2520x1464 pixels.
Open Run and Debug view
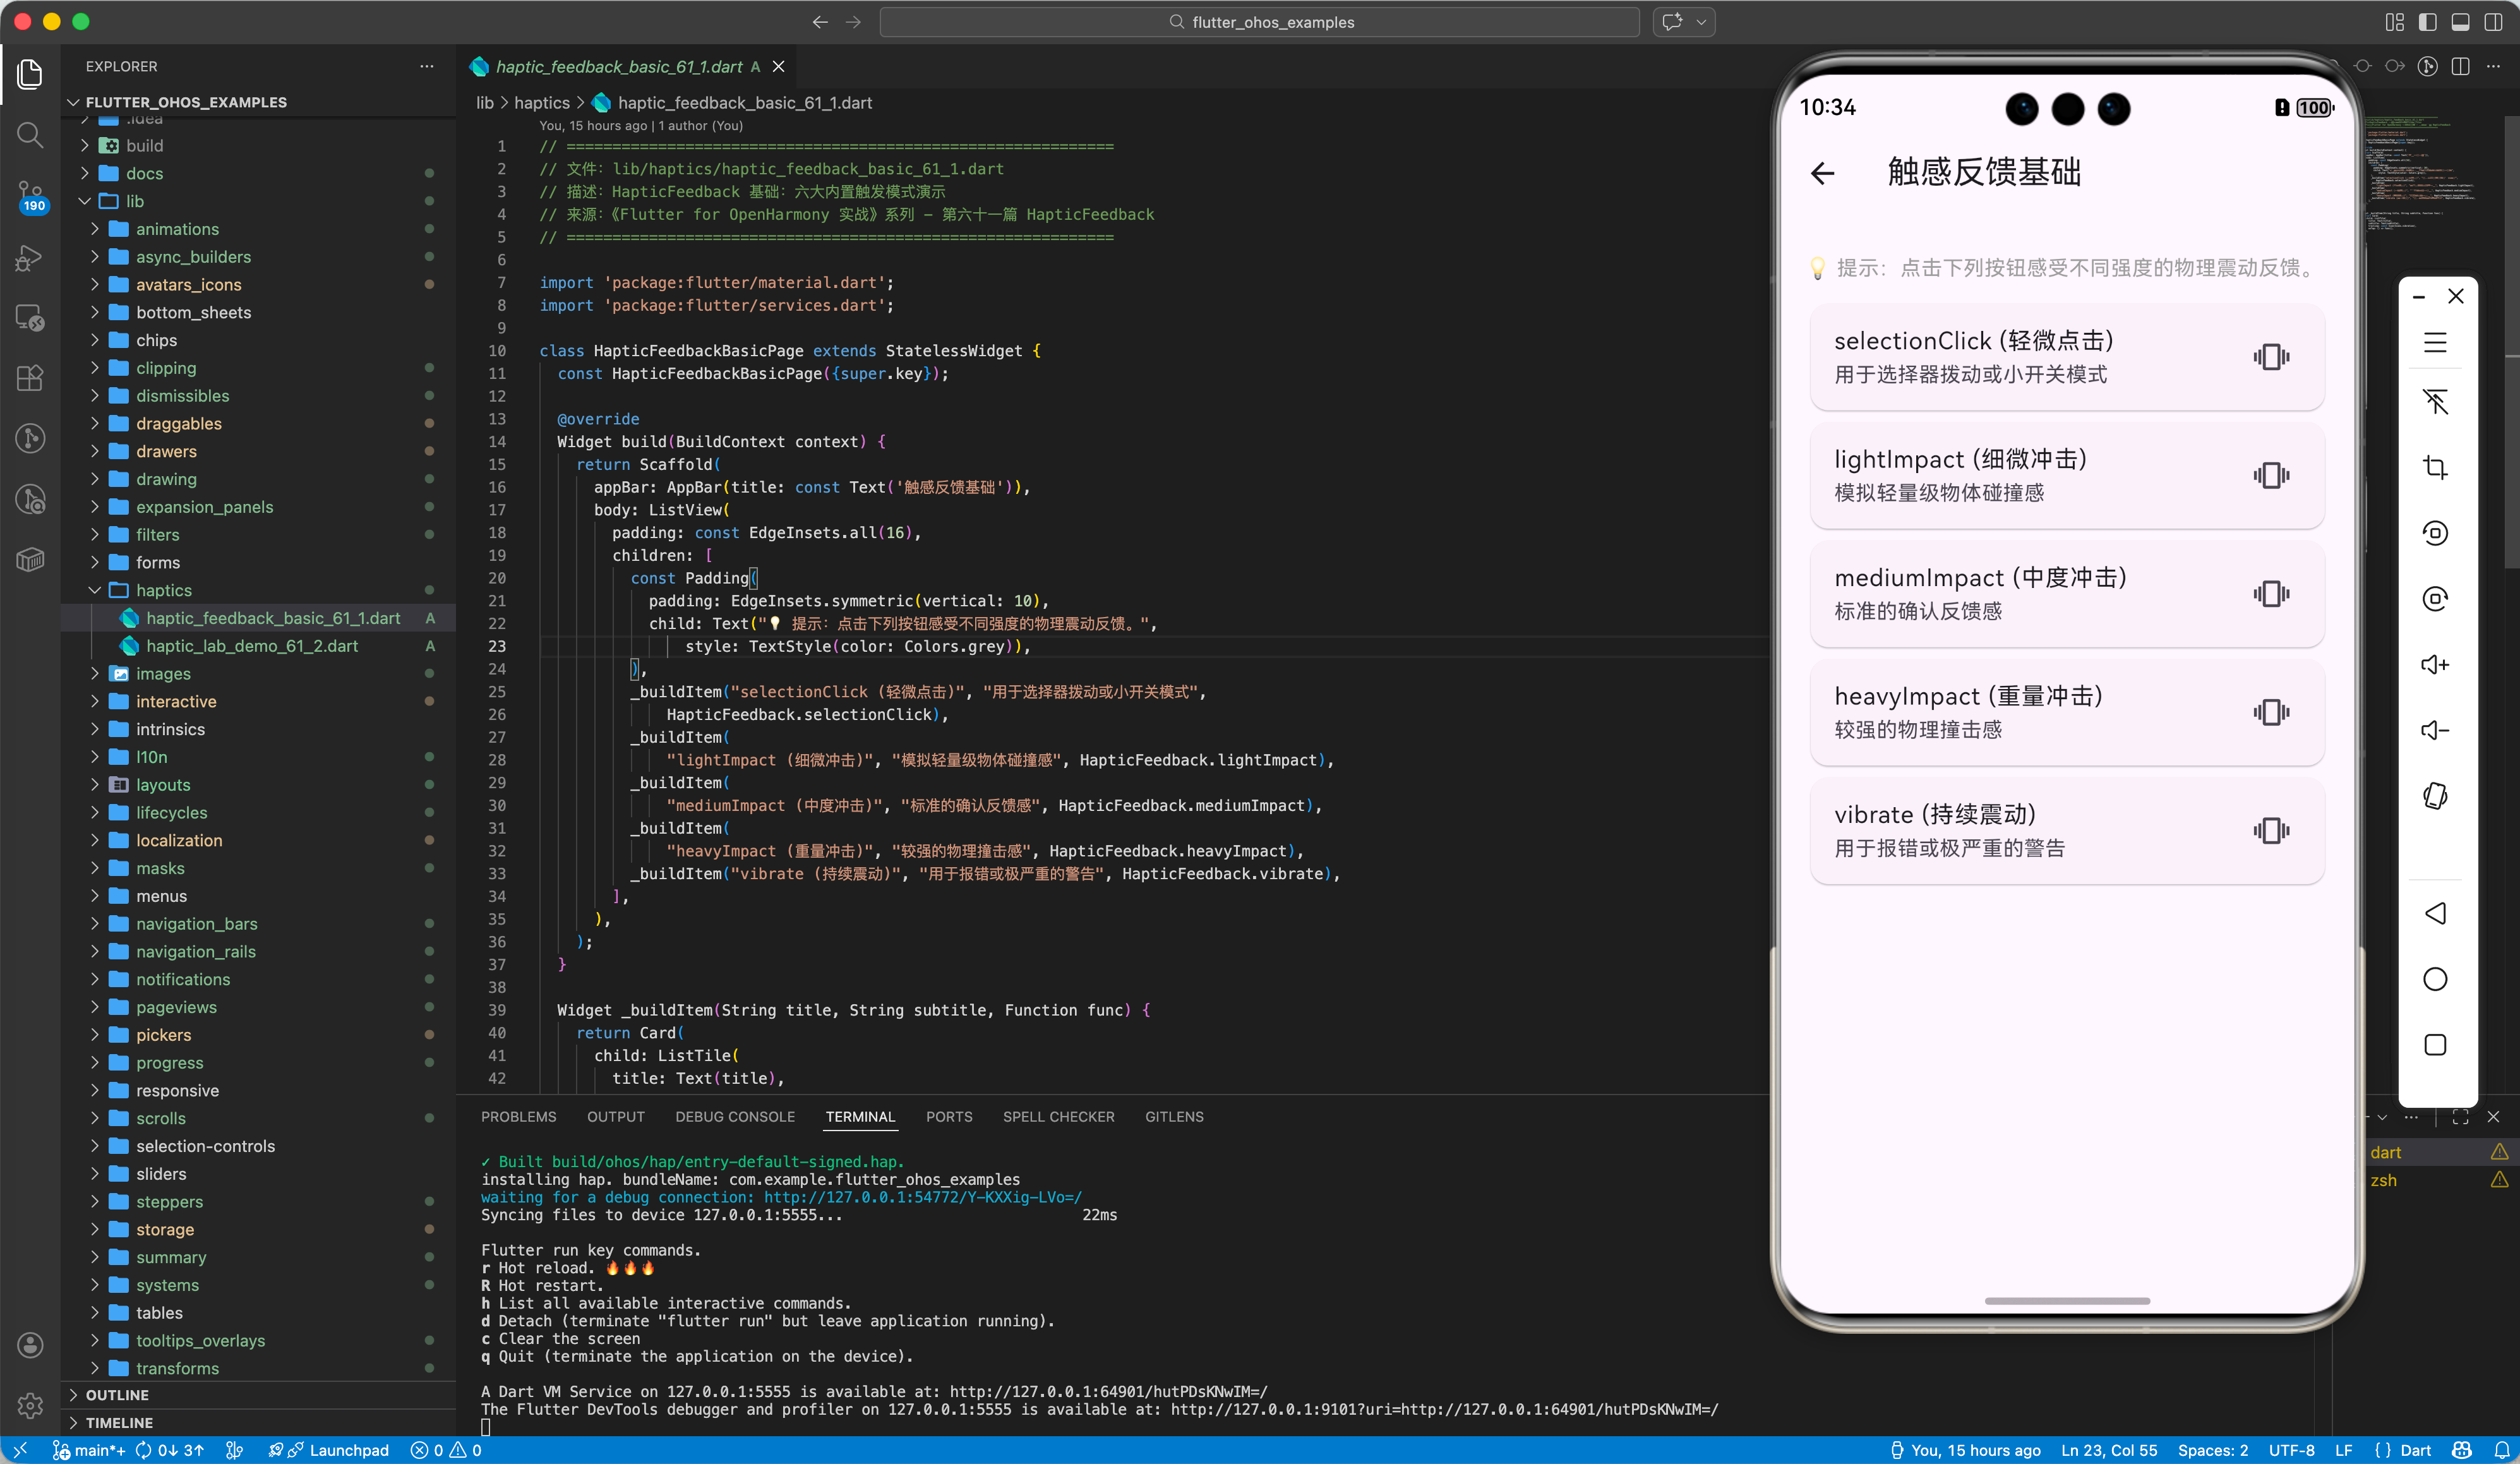click(30, 257)
